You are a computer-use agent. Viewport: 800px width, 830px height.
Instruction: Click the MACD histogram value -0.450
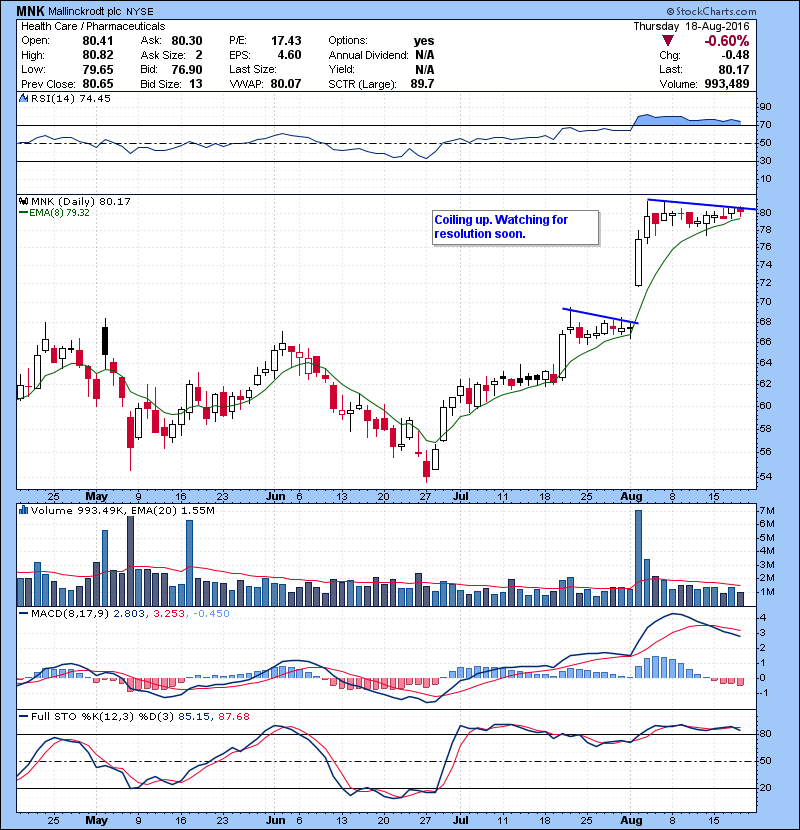coord(211,614)
